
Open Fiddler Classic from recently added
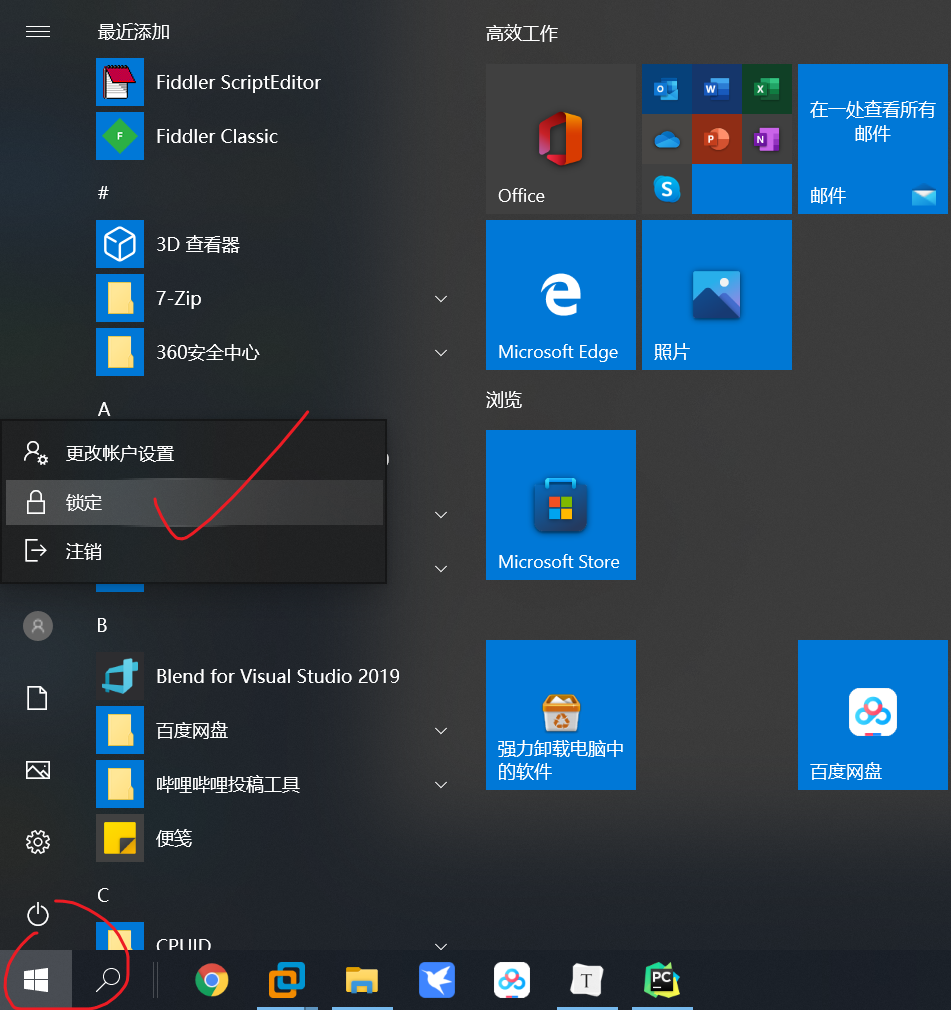(x=216, y=137)
